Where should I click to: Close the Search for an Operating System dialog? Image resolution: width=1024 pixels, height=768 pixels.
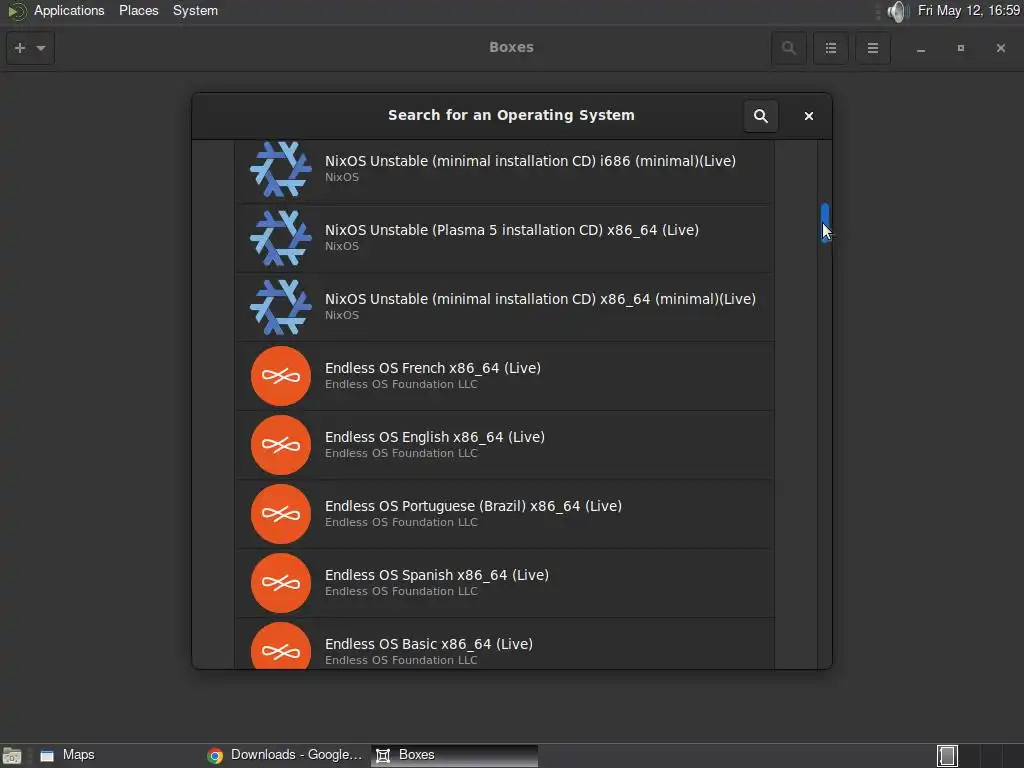click(x=808, y=116)
